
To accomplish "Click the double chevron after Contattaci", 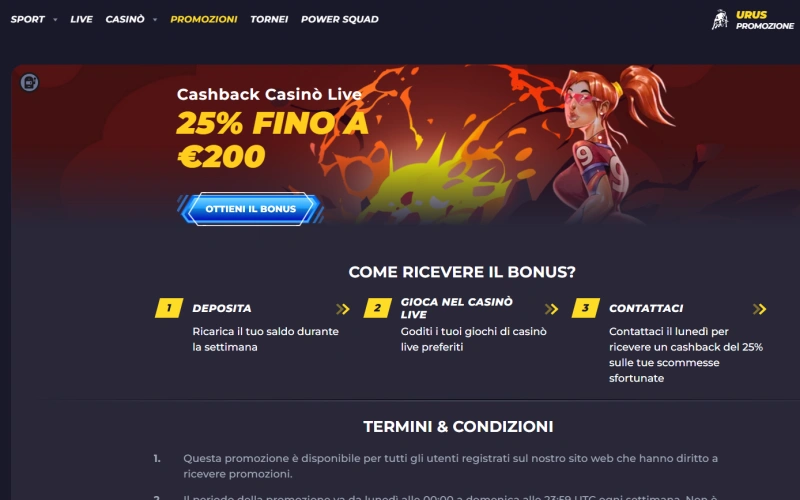I will click(759, 309).
